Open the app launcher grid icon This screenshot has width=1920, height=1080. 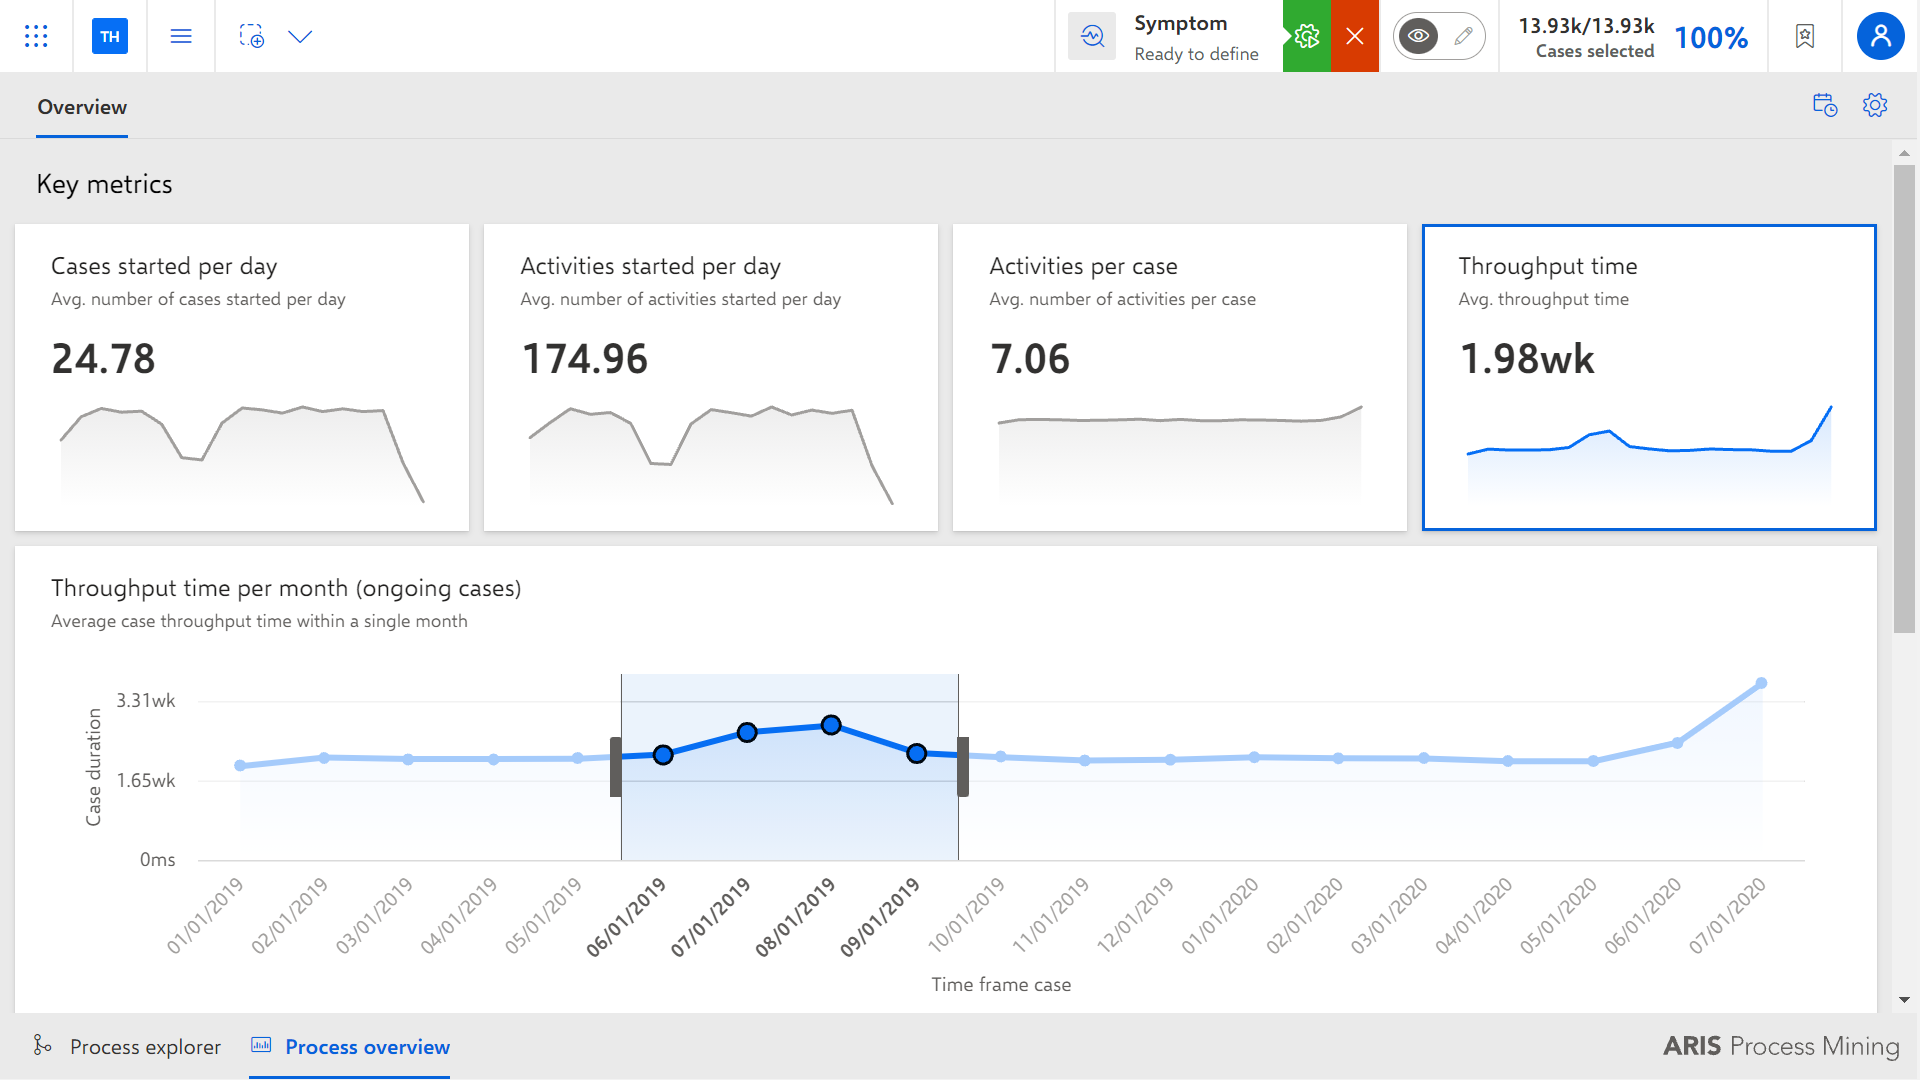36,36
